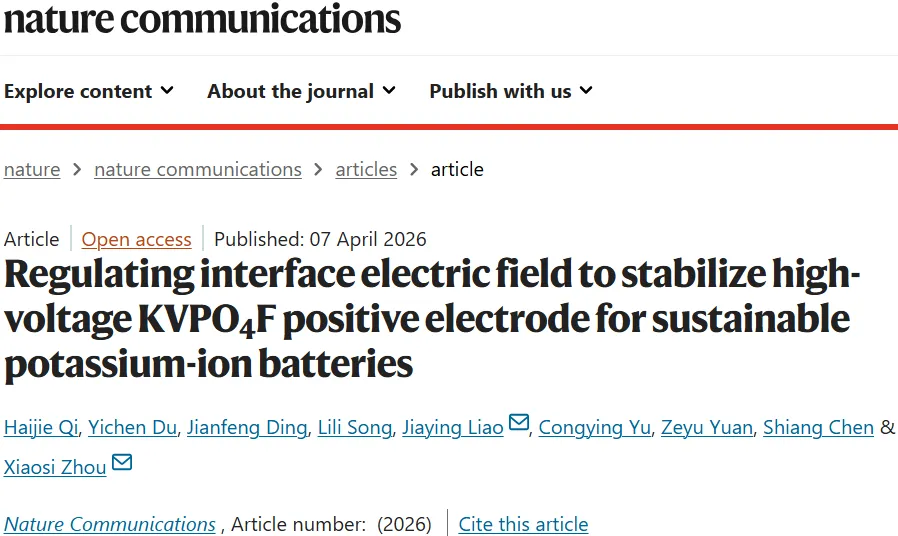The height and width of the screenshot is (536, 898).
Task: Open Shiang Chen author link
Action: pos(818,428)
